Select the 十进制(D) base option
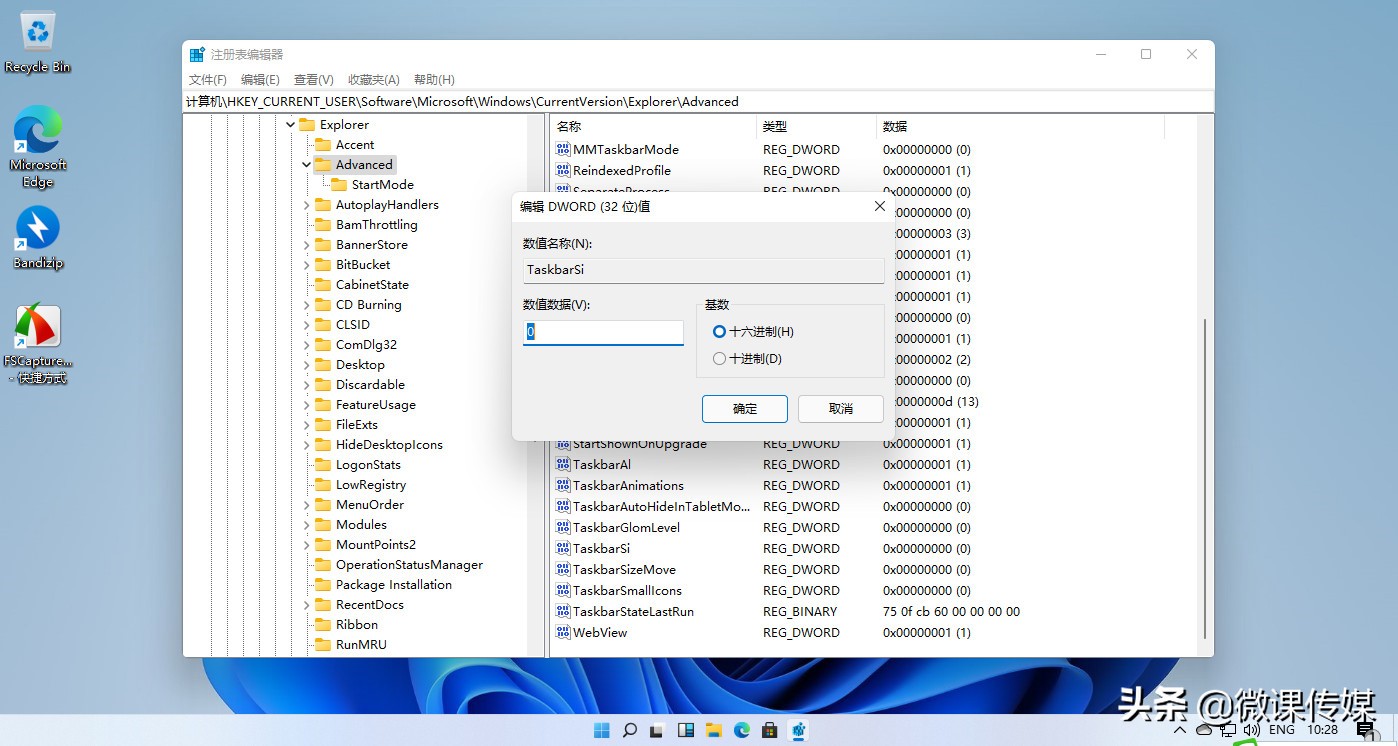 click(718, 358)
